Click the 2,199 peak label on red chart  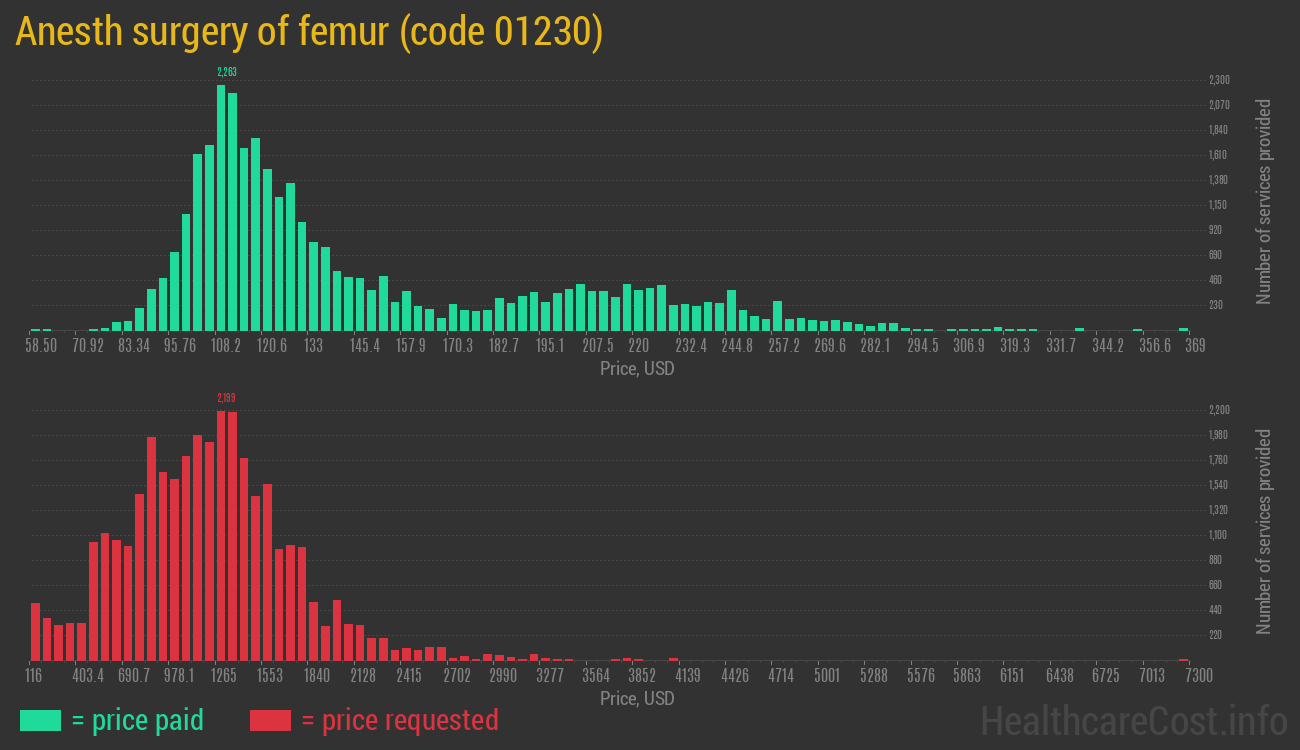(x=227, y=398)
